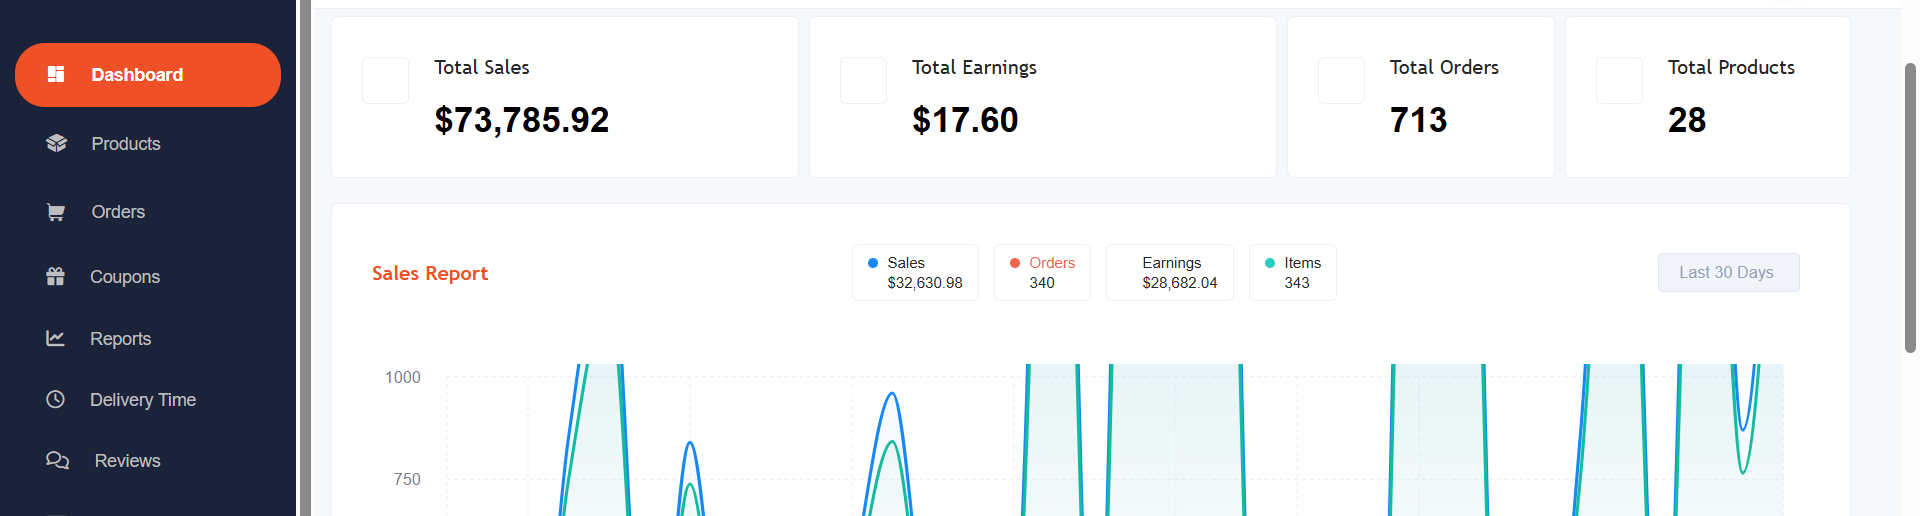Screen dimensions: 1920x516
Task: Click the 750 y-axis label
Action: coord(407,479)
